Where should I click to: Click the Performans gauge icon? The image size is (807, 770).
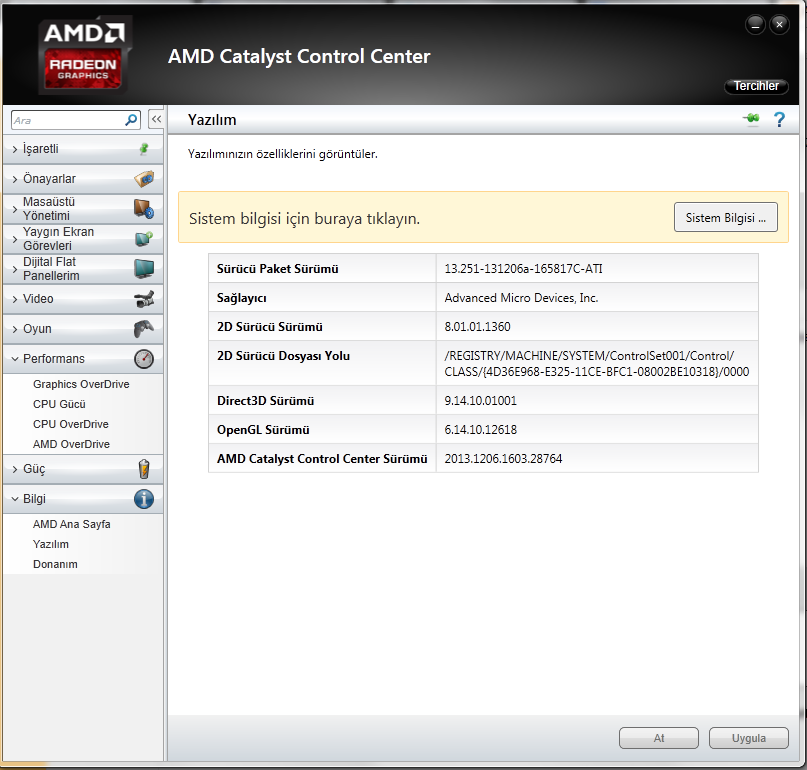[x=144, y=359]
